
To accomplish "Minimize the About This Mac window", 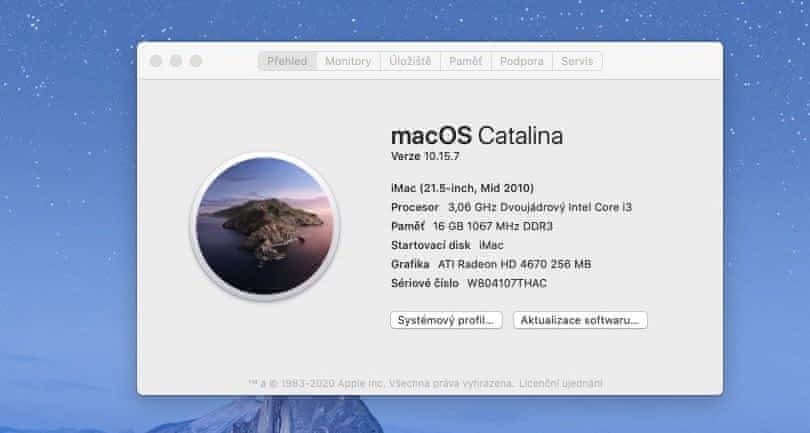I will click(x=176, y=61).
